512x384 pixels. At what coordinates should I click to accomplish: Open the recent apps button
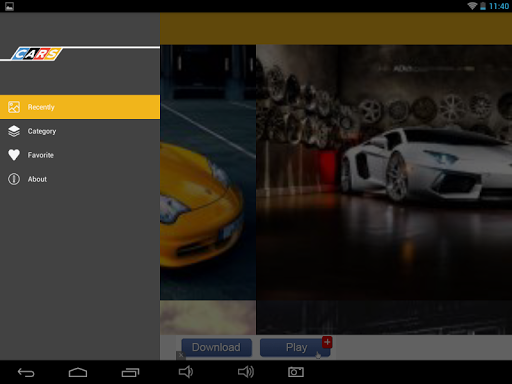tap(130, 372)
